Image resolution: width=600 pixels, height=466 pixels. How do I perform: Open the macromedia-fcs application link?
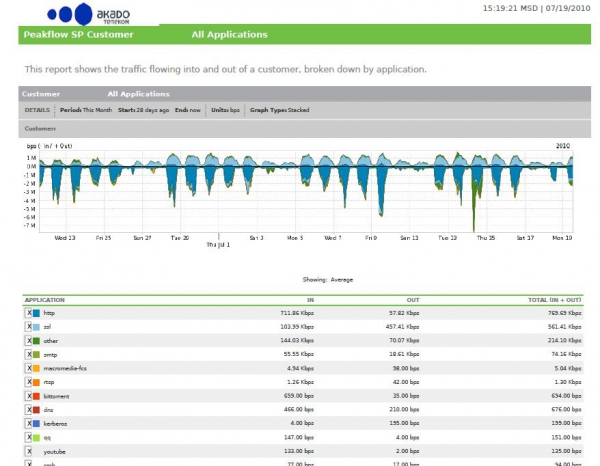click(65, 368)
